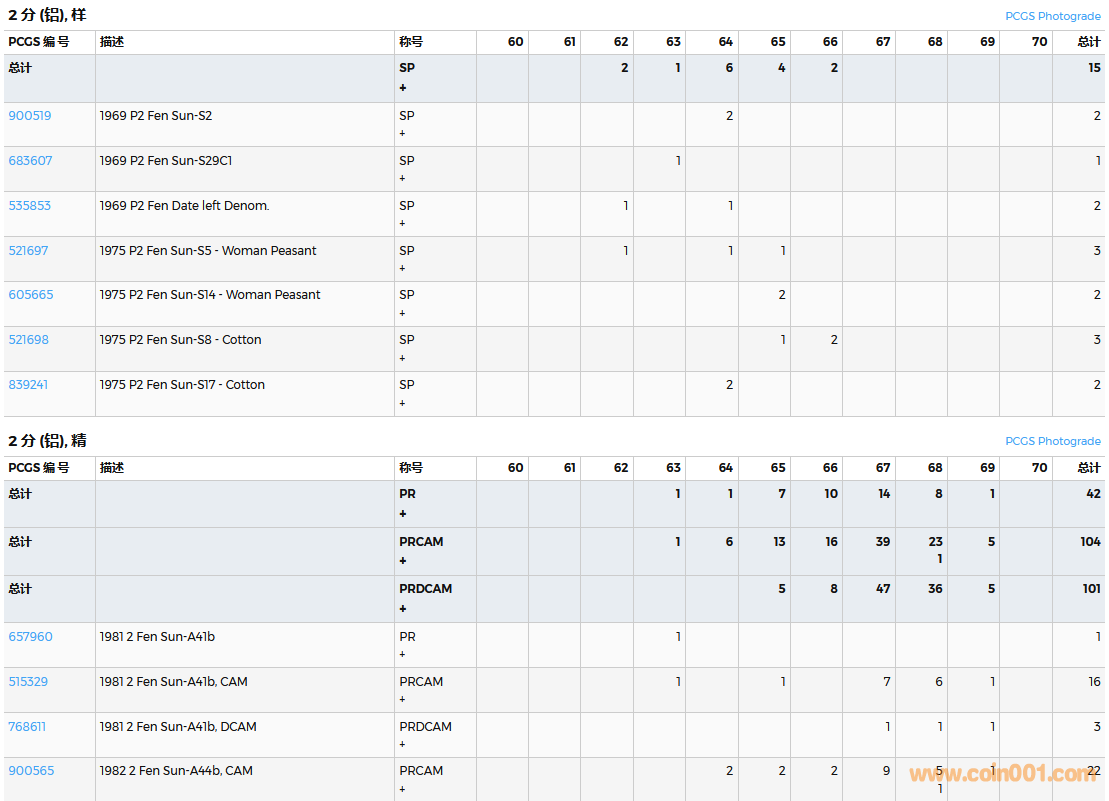Screen dimensions: 1109x801
Task: Expand plus for 1969 P2 Fen Sun-S2 row
Action: (403, 133)
